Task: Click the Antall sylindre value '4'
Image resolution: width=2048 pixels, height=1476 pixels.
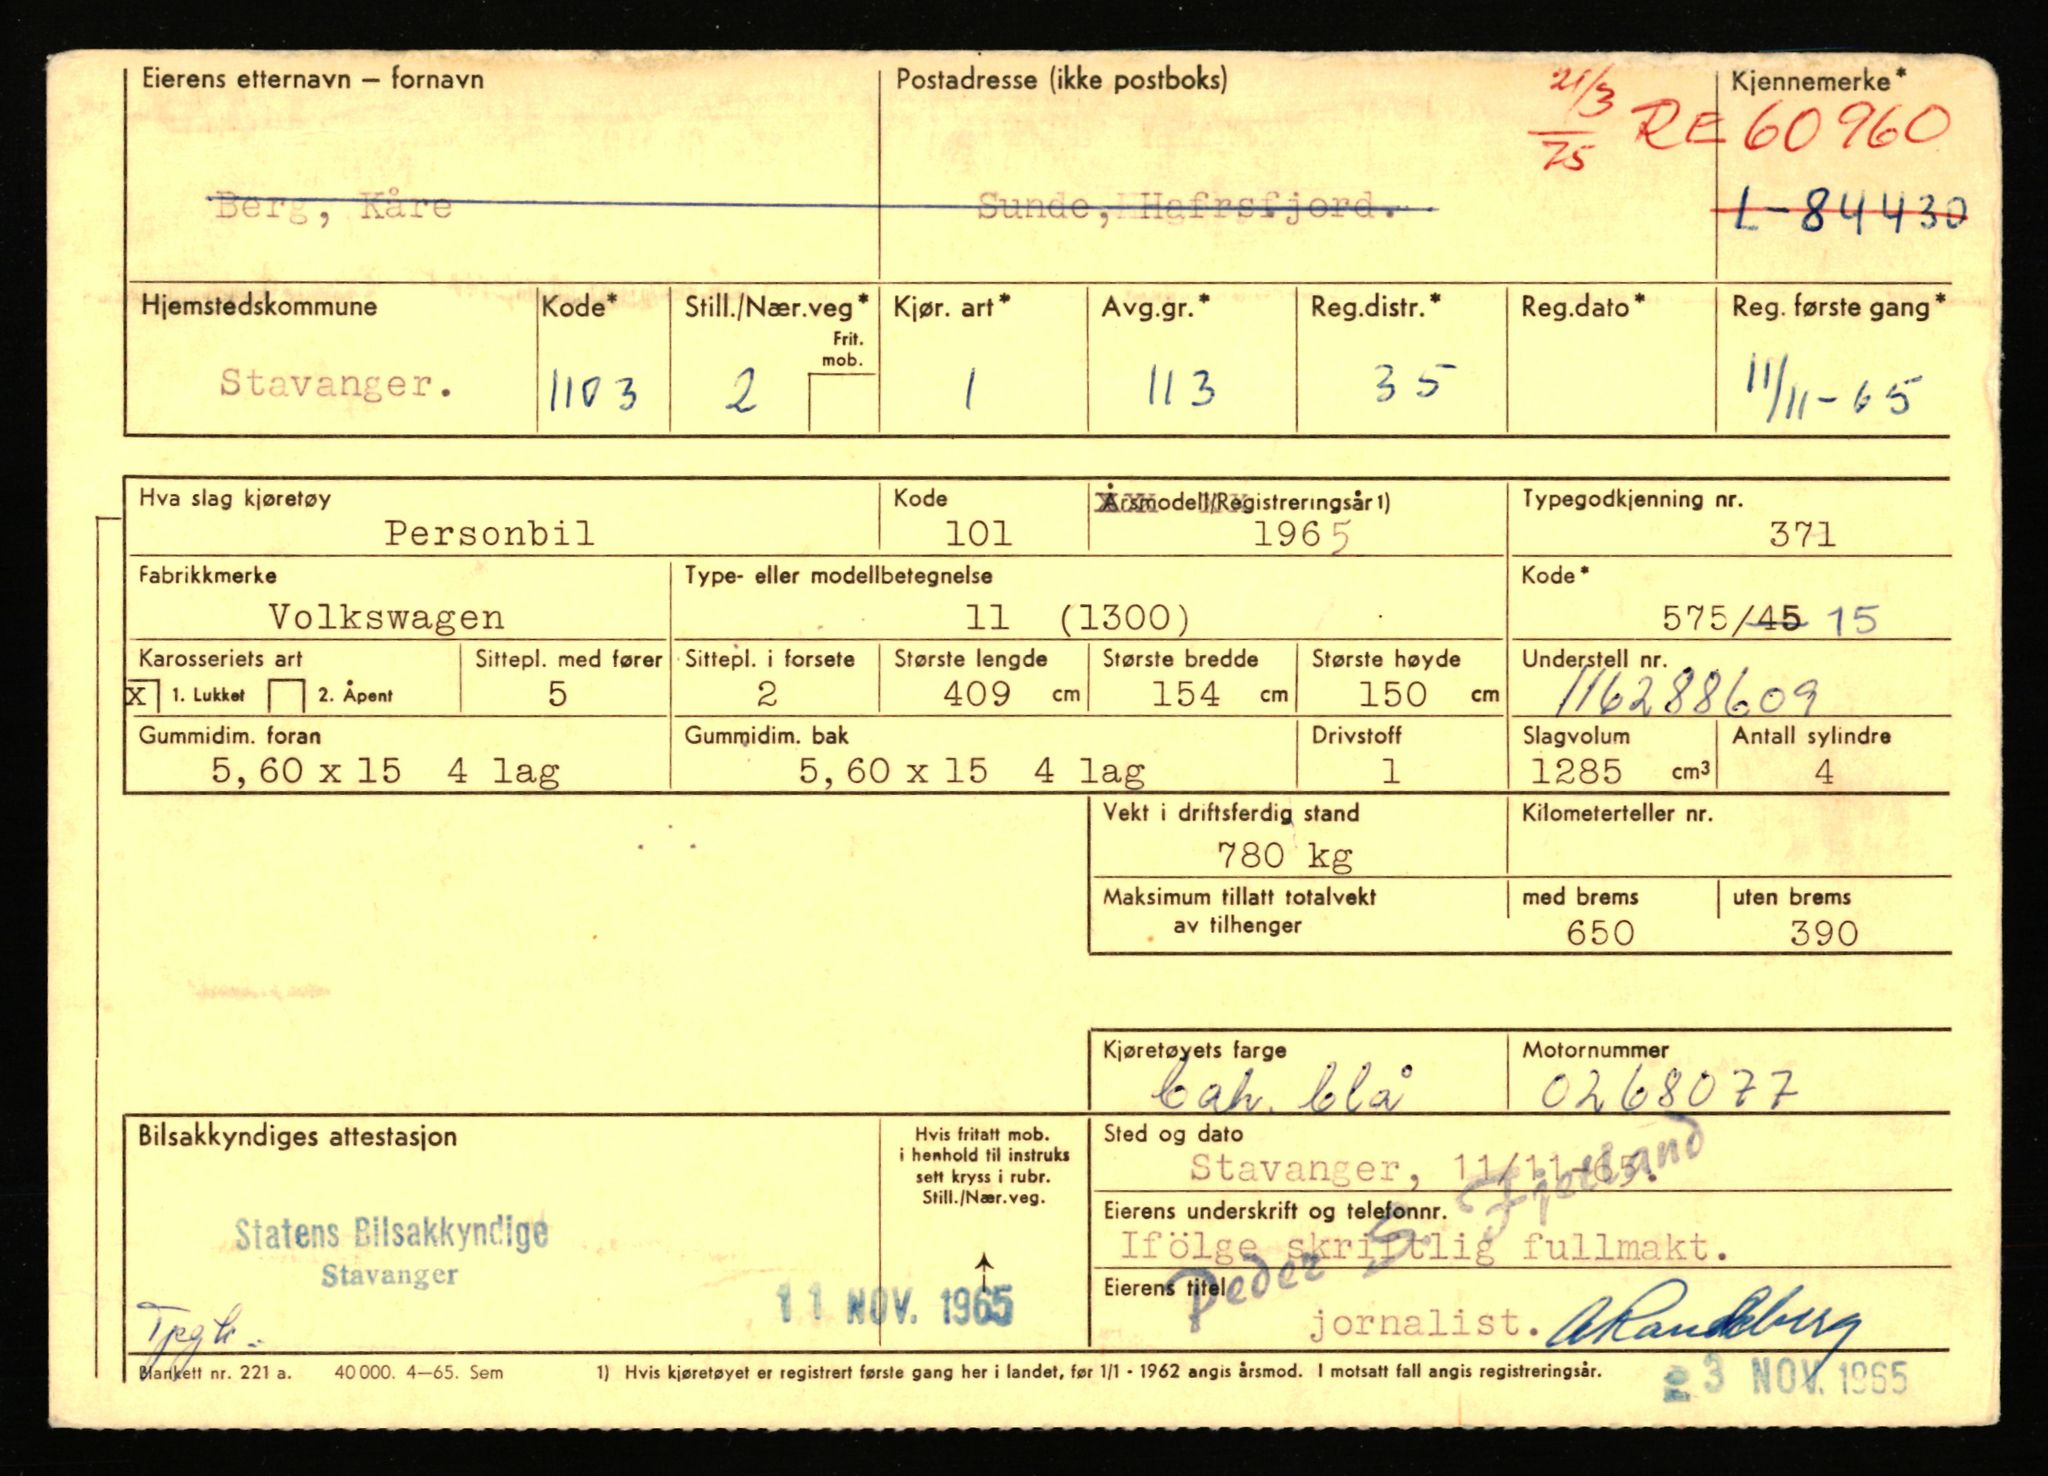Action: coord(1824,771)
